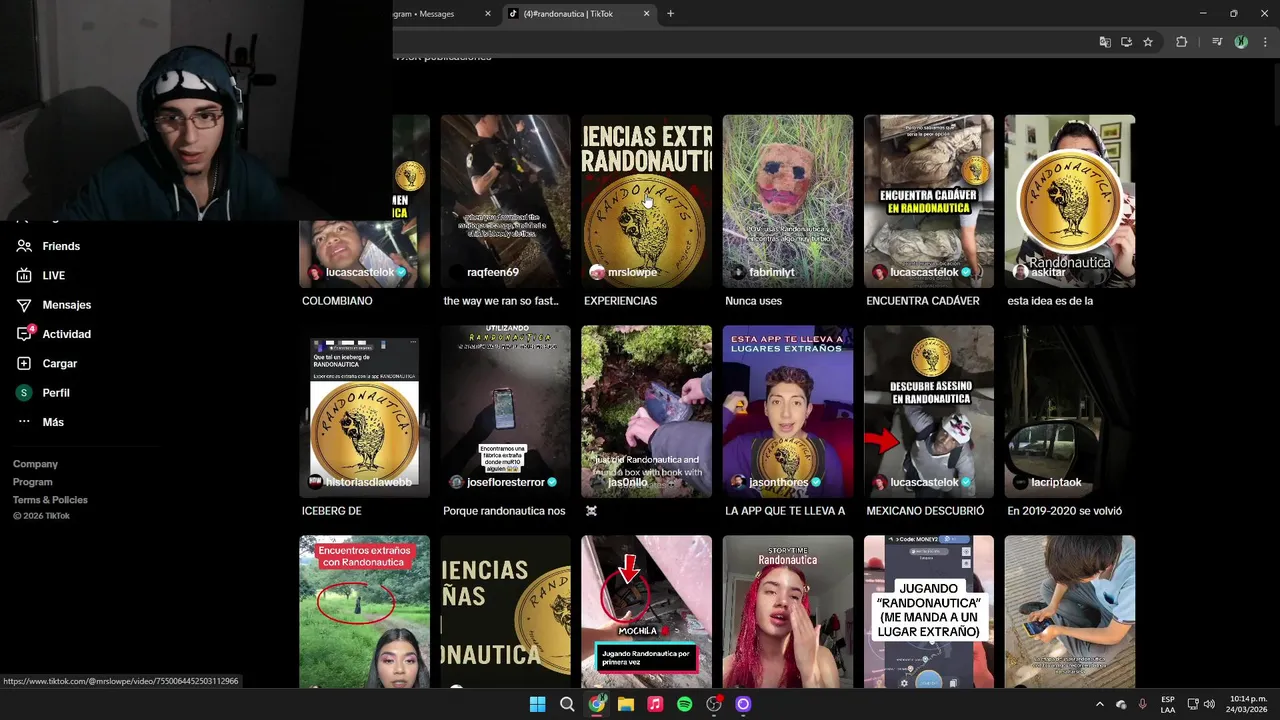Open jas0nllo's found box video thumbnail
Screen dimensions: 1280x720
647,412
